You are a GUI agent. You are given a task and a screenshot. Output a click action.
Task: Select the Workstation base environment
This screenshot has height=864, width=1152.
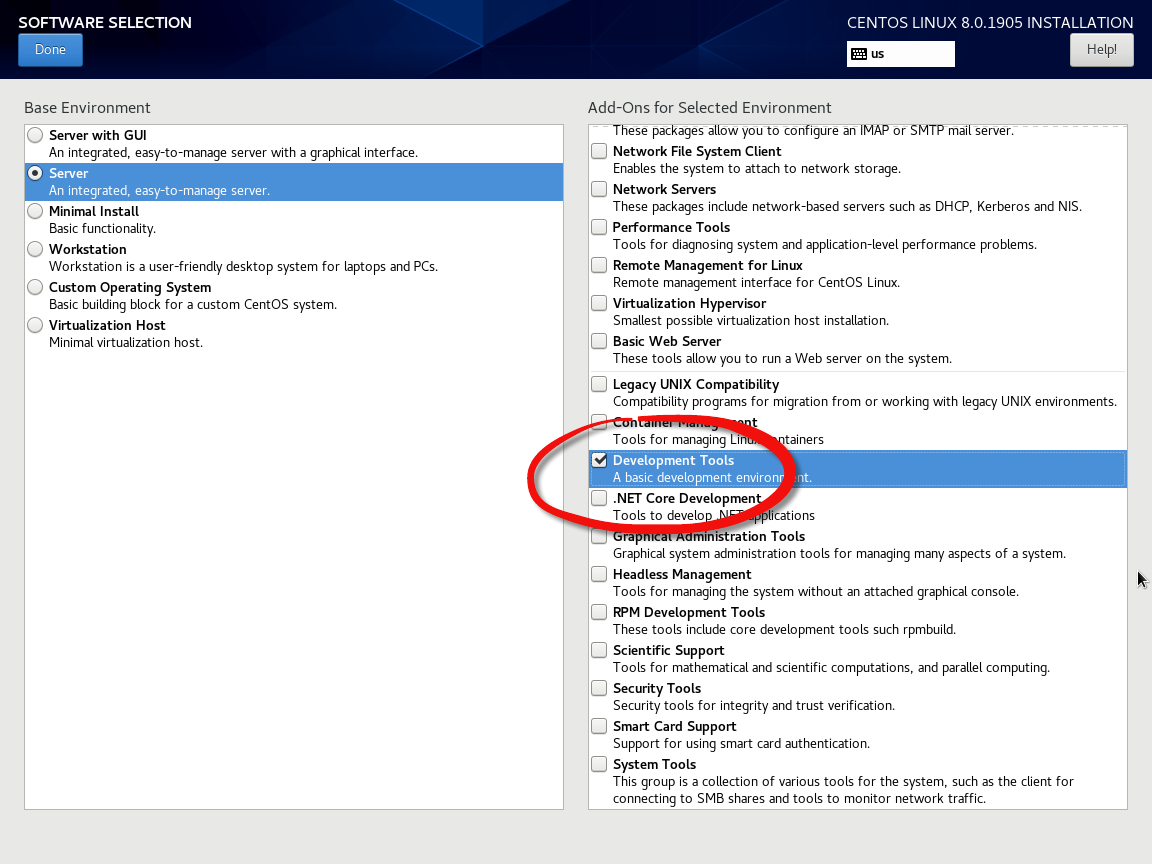pos(35,249)
